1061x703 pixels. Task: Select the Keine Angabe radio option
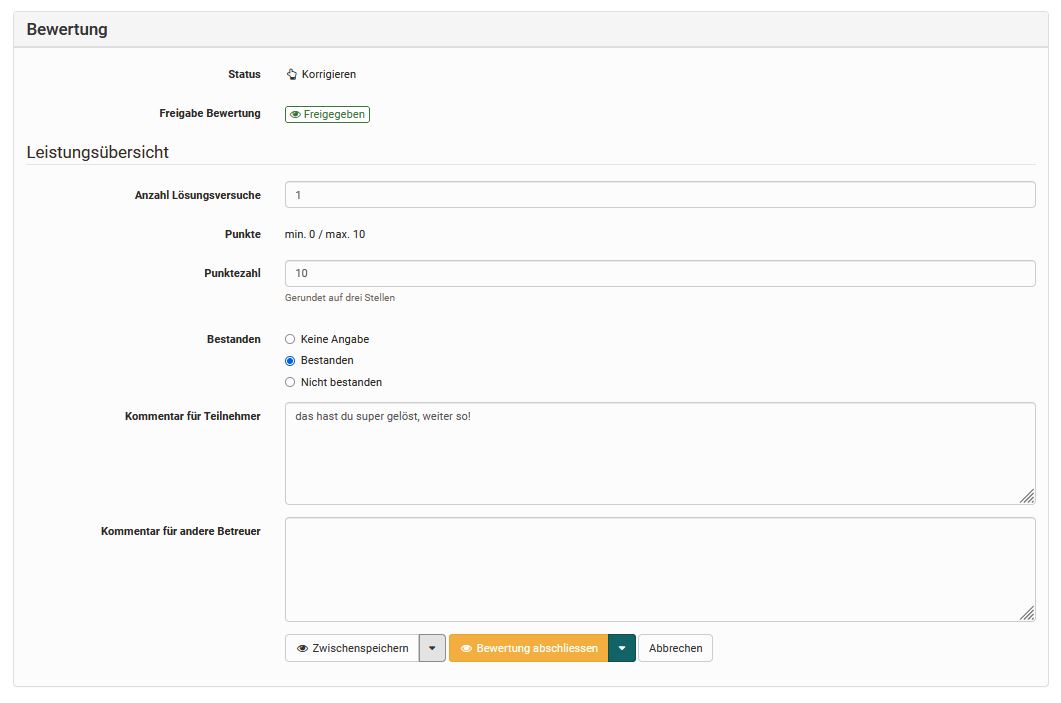[290, 339]
